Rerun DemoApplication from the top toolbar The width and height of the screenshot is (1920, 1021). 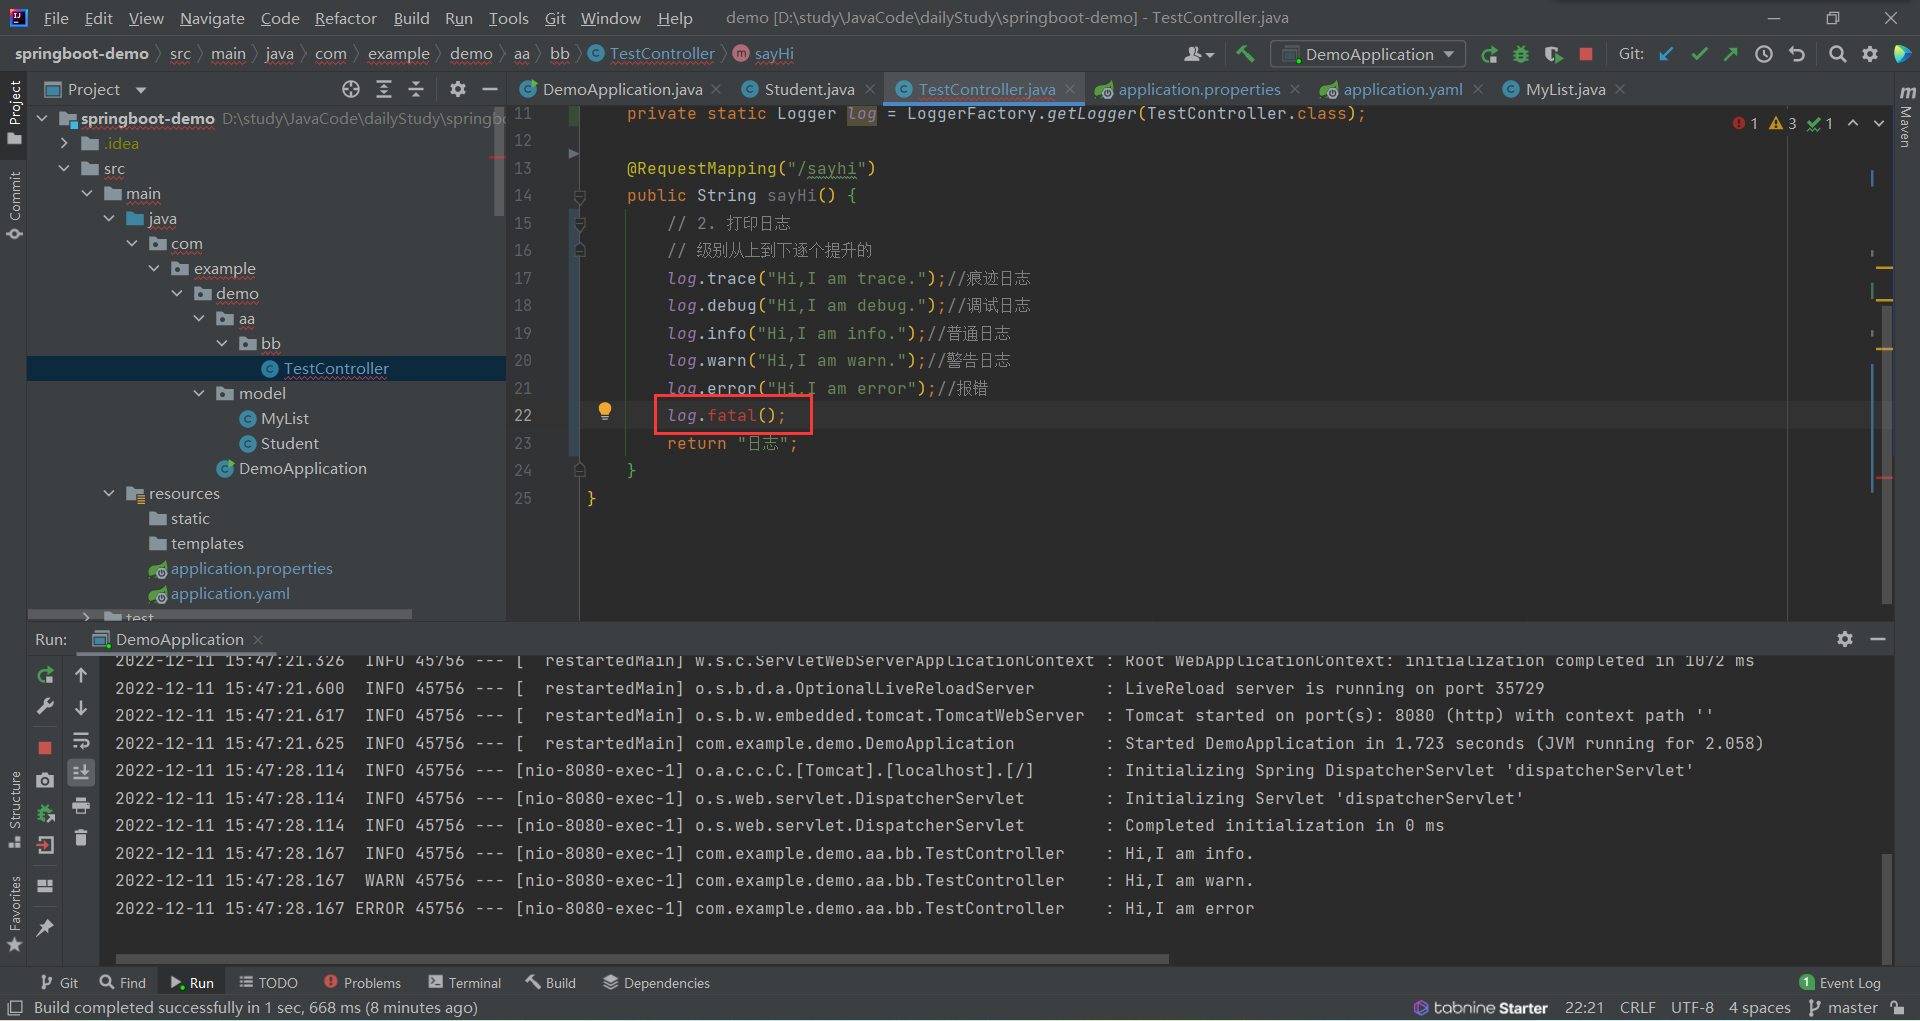click(1489, 54)
